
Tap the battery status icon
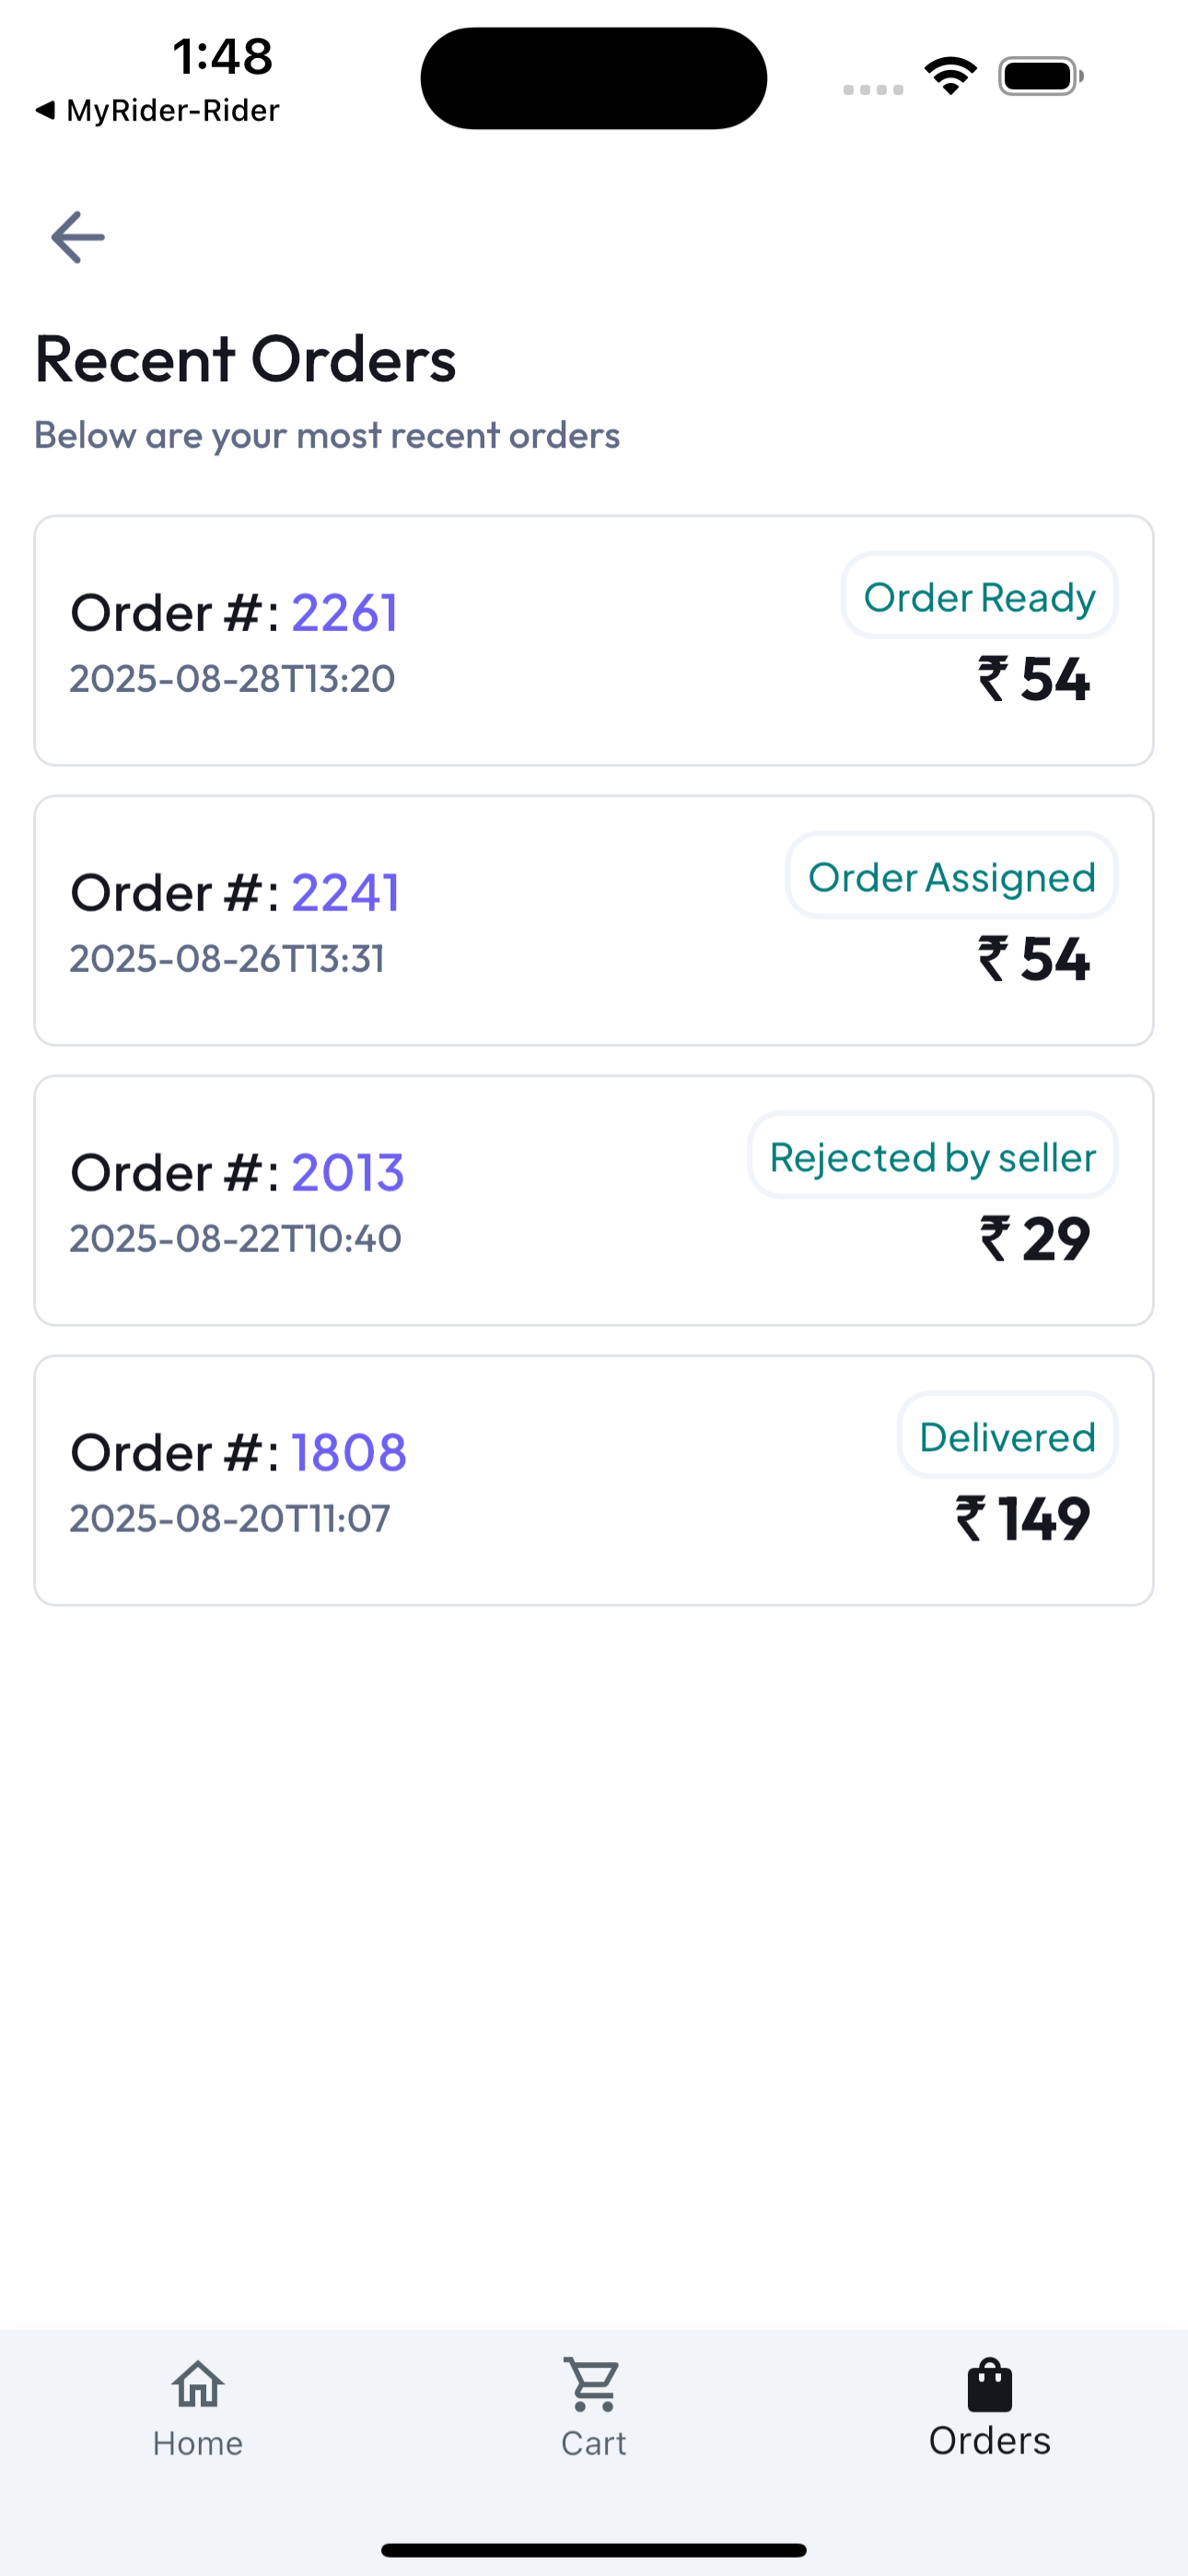pos(1041,76)
